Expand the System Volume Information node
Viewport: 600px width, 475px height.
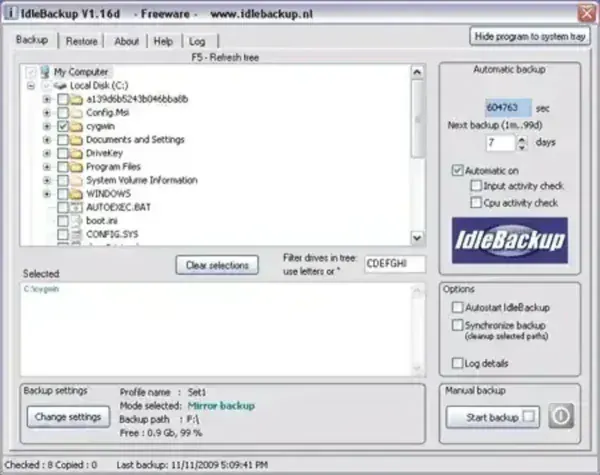click(x=47, y=180)
